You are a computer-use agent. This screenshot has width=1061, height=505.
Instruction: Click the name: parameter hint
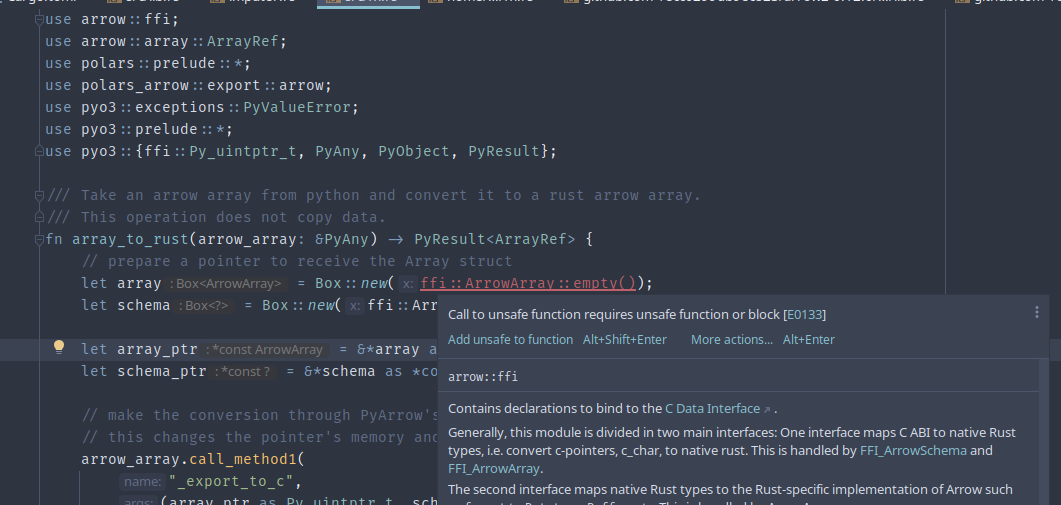click(x=143, y=482)
